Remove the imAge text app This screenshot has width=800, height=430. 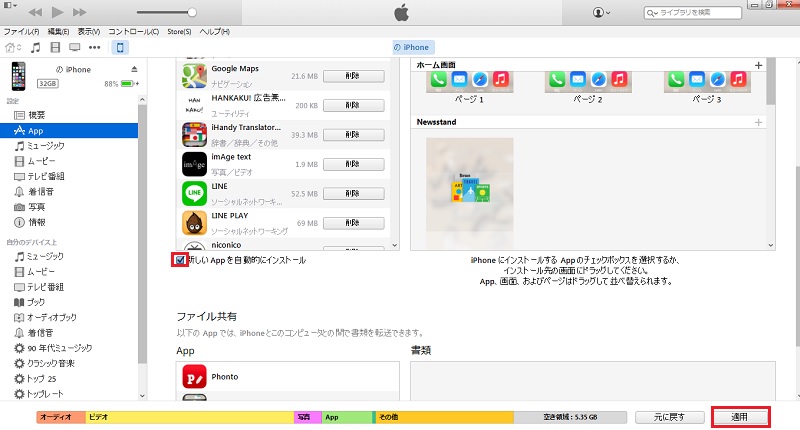click(354, 164)
